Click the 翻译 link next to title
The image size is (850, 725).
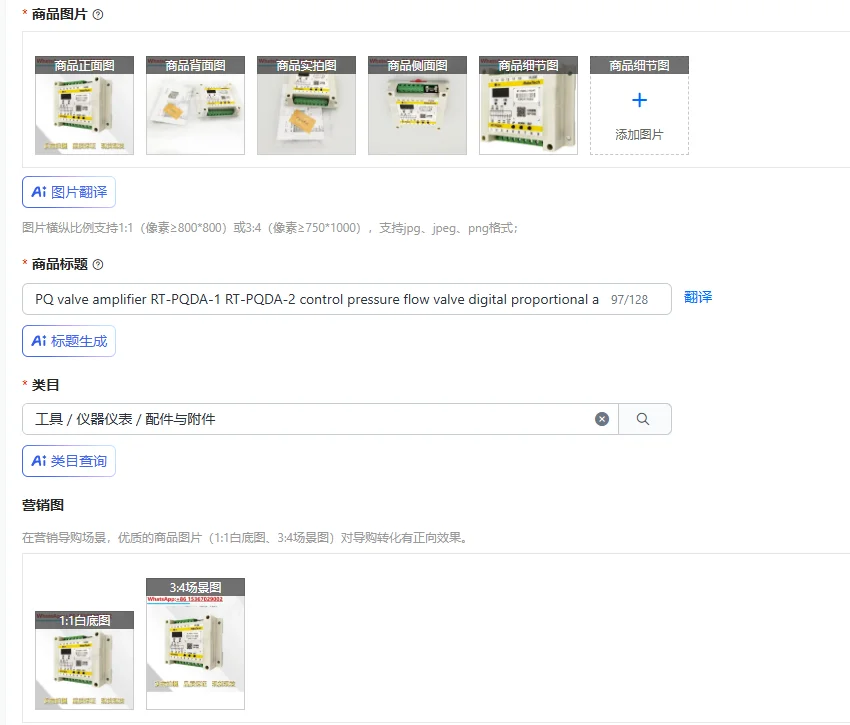(x=698, y=297)
